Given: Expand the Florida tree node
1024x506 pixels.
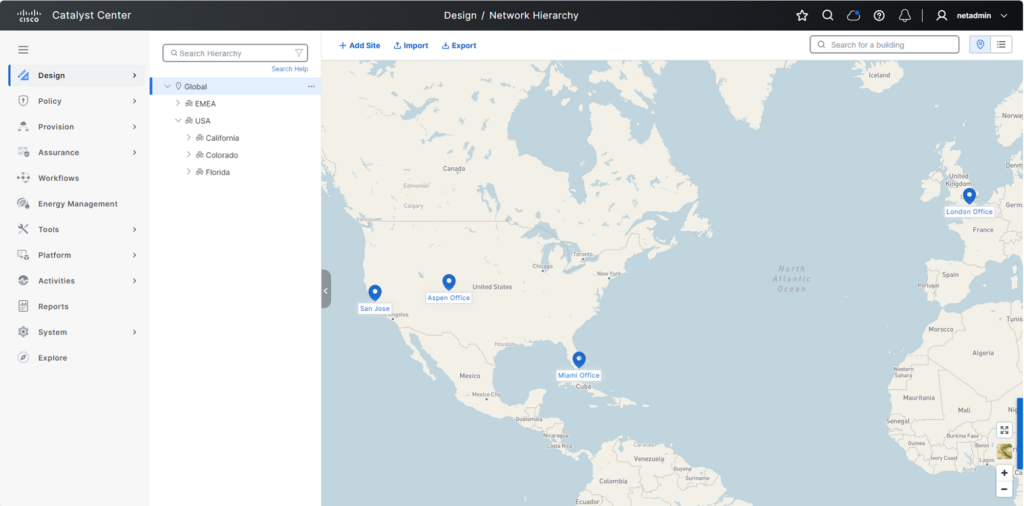Looking at the screenshot, I should (188, 172).
